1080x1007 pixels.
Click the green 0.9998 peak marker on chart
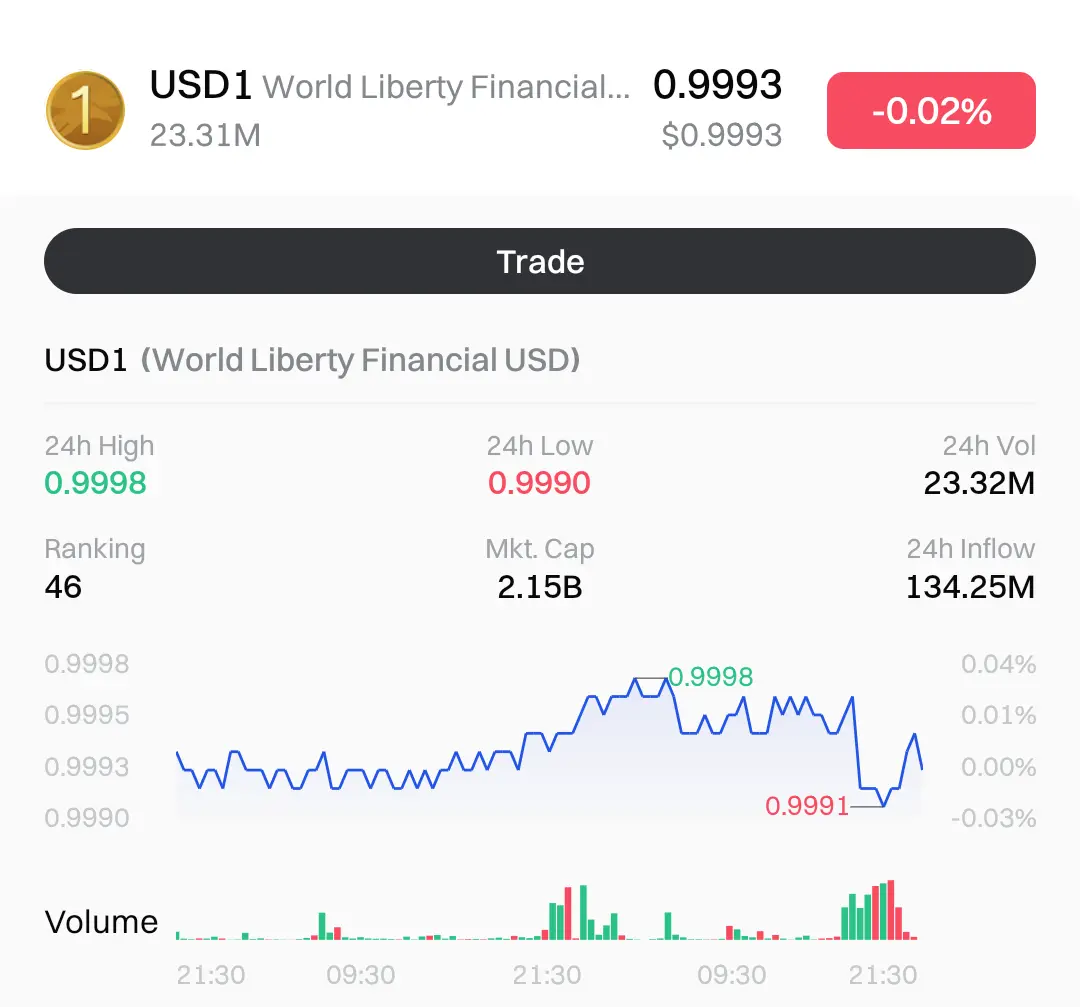[x=710, y=677]
